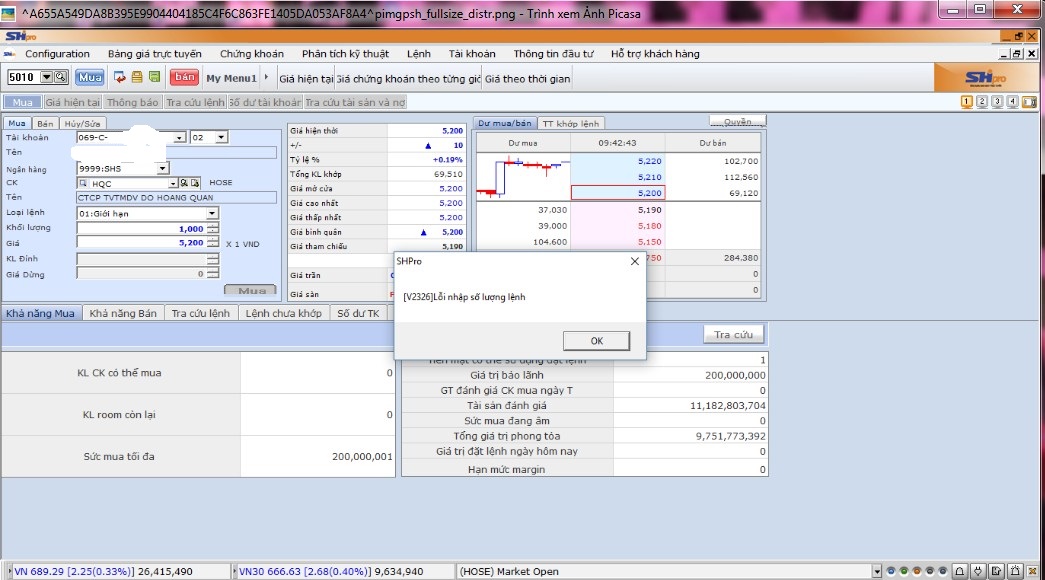The image size is (1045, 580).
Task: Open the Configuration menu
Action: pos(57,54)
